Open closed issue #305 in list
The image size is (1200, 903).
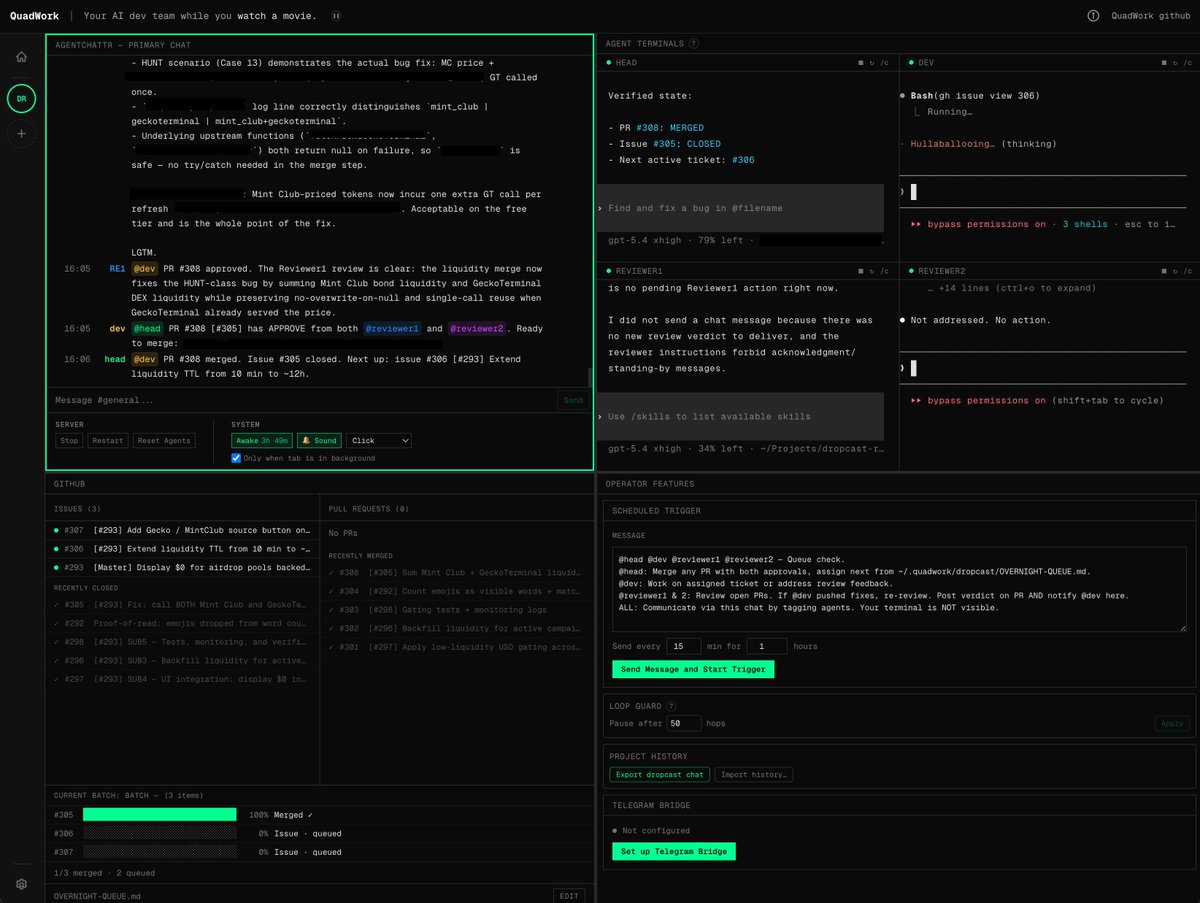click(183, 605)
